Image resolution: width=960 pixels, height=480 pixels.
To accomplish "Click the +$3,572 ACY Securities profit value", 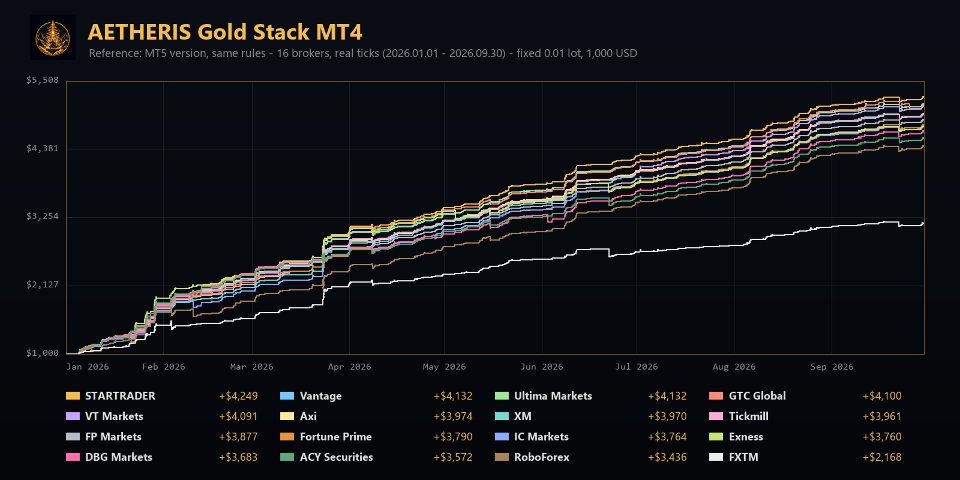I will pos(452,457).
